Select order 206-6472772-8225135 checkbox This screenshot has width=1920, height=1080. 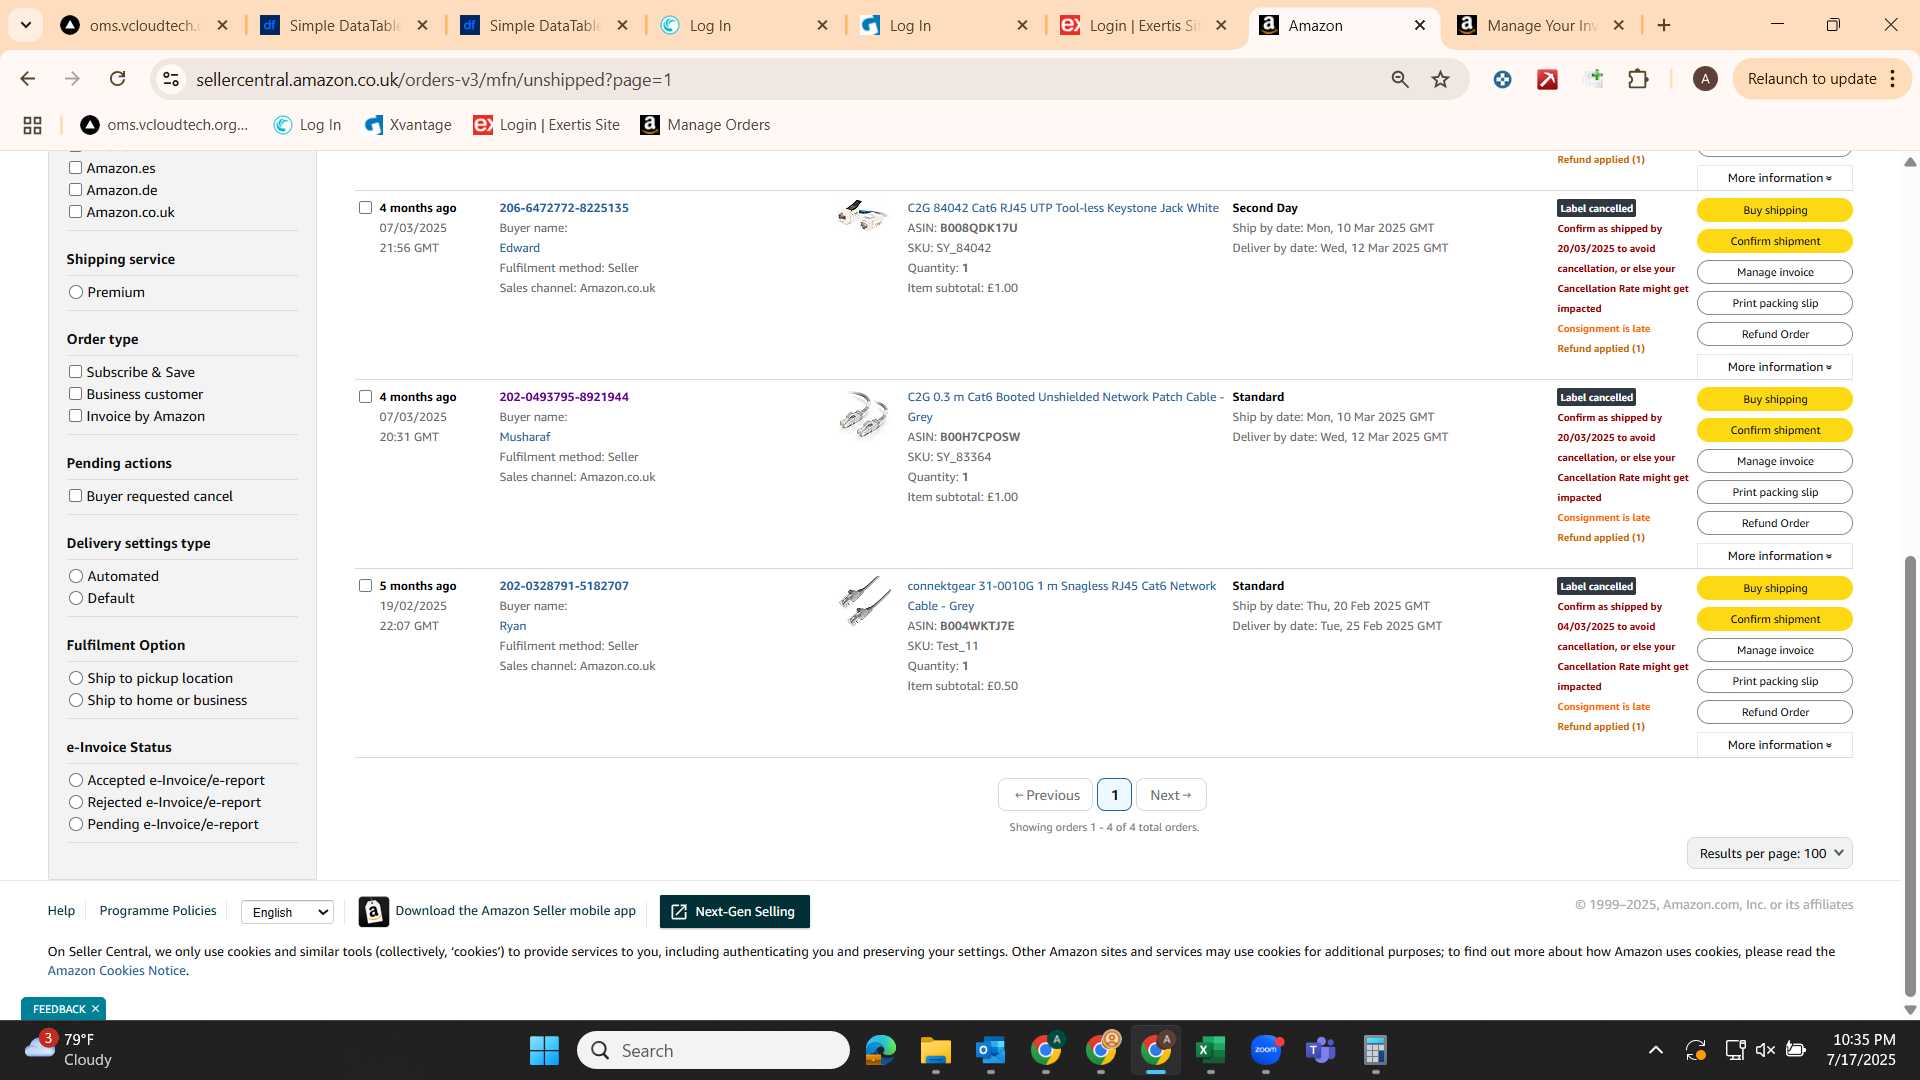click(x=365, y=208)
